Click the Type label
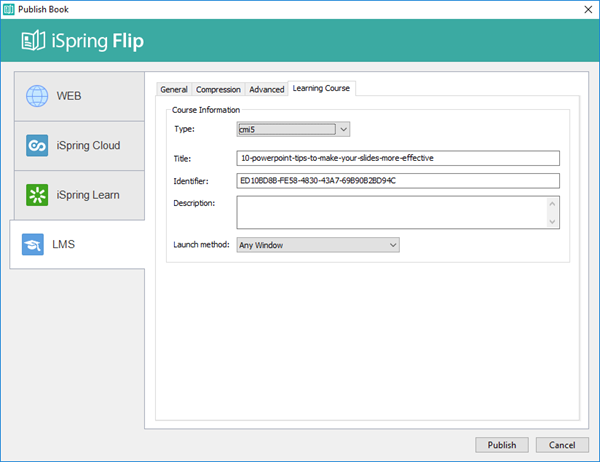Image resolution: width=600 pixels, height=462 pixels. tap(184, 129)
